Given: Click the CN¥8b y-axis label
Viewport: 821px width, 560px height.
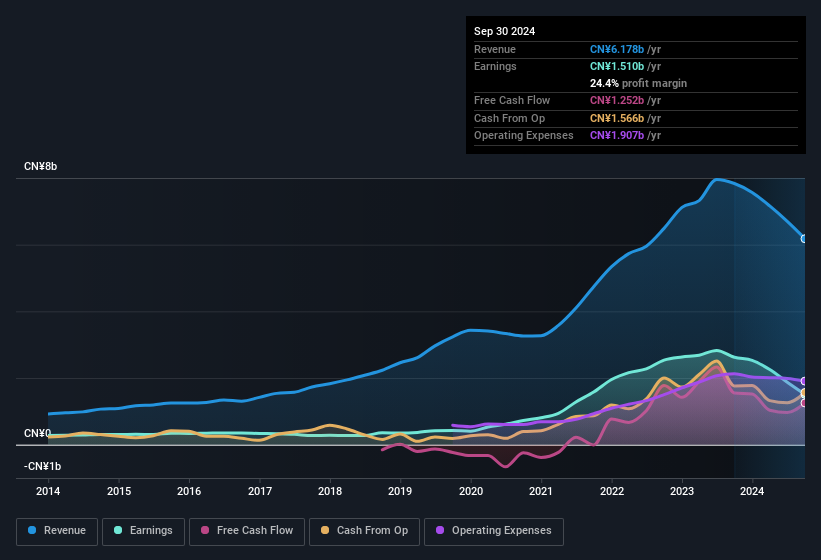Looking at the screenshot, I should 40,166.
